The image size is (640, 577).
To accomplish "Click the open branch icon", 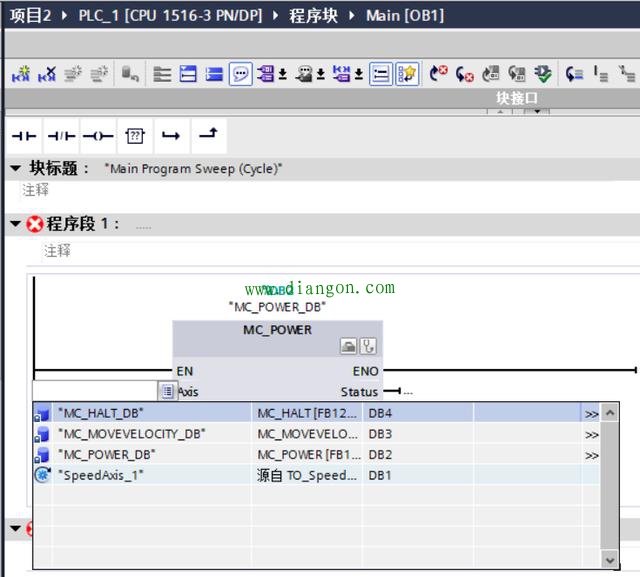I will point(171,136).
